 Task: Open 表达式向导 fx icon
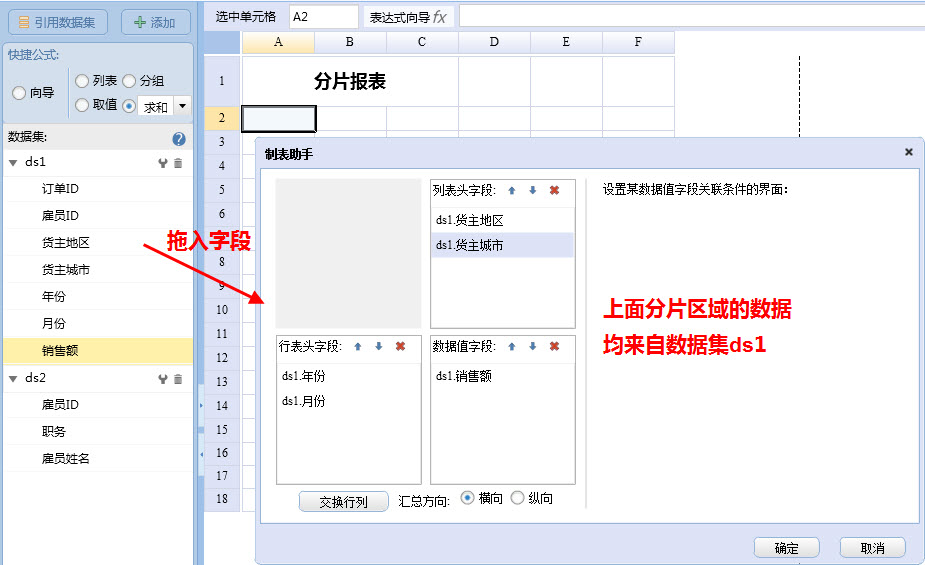click(439, 17)
